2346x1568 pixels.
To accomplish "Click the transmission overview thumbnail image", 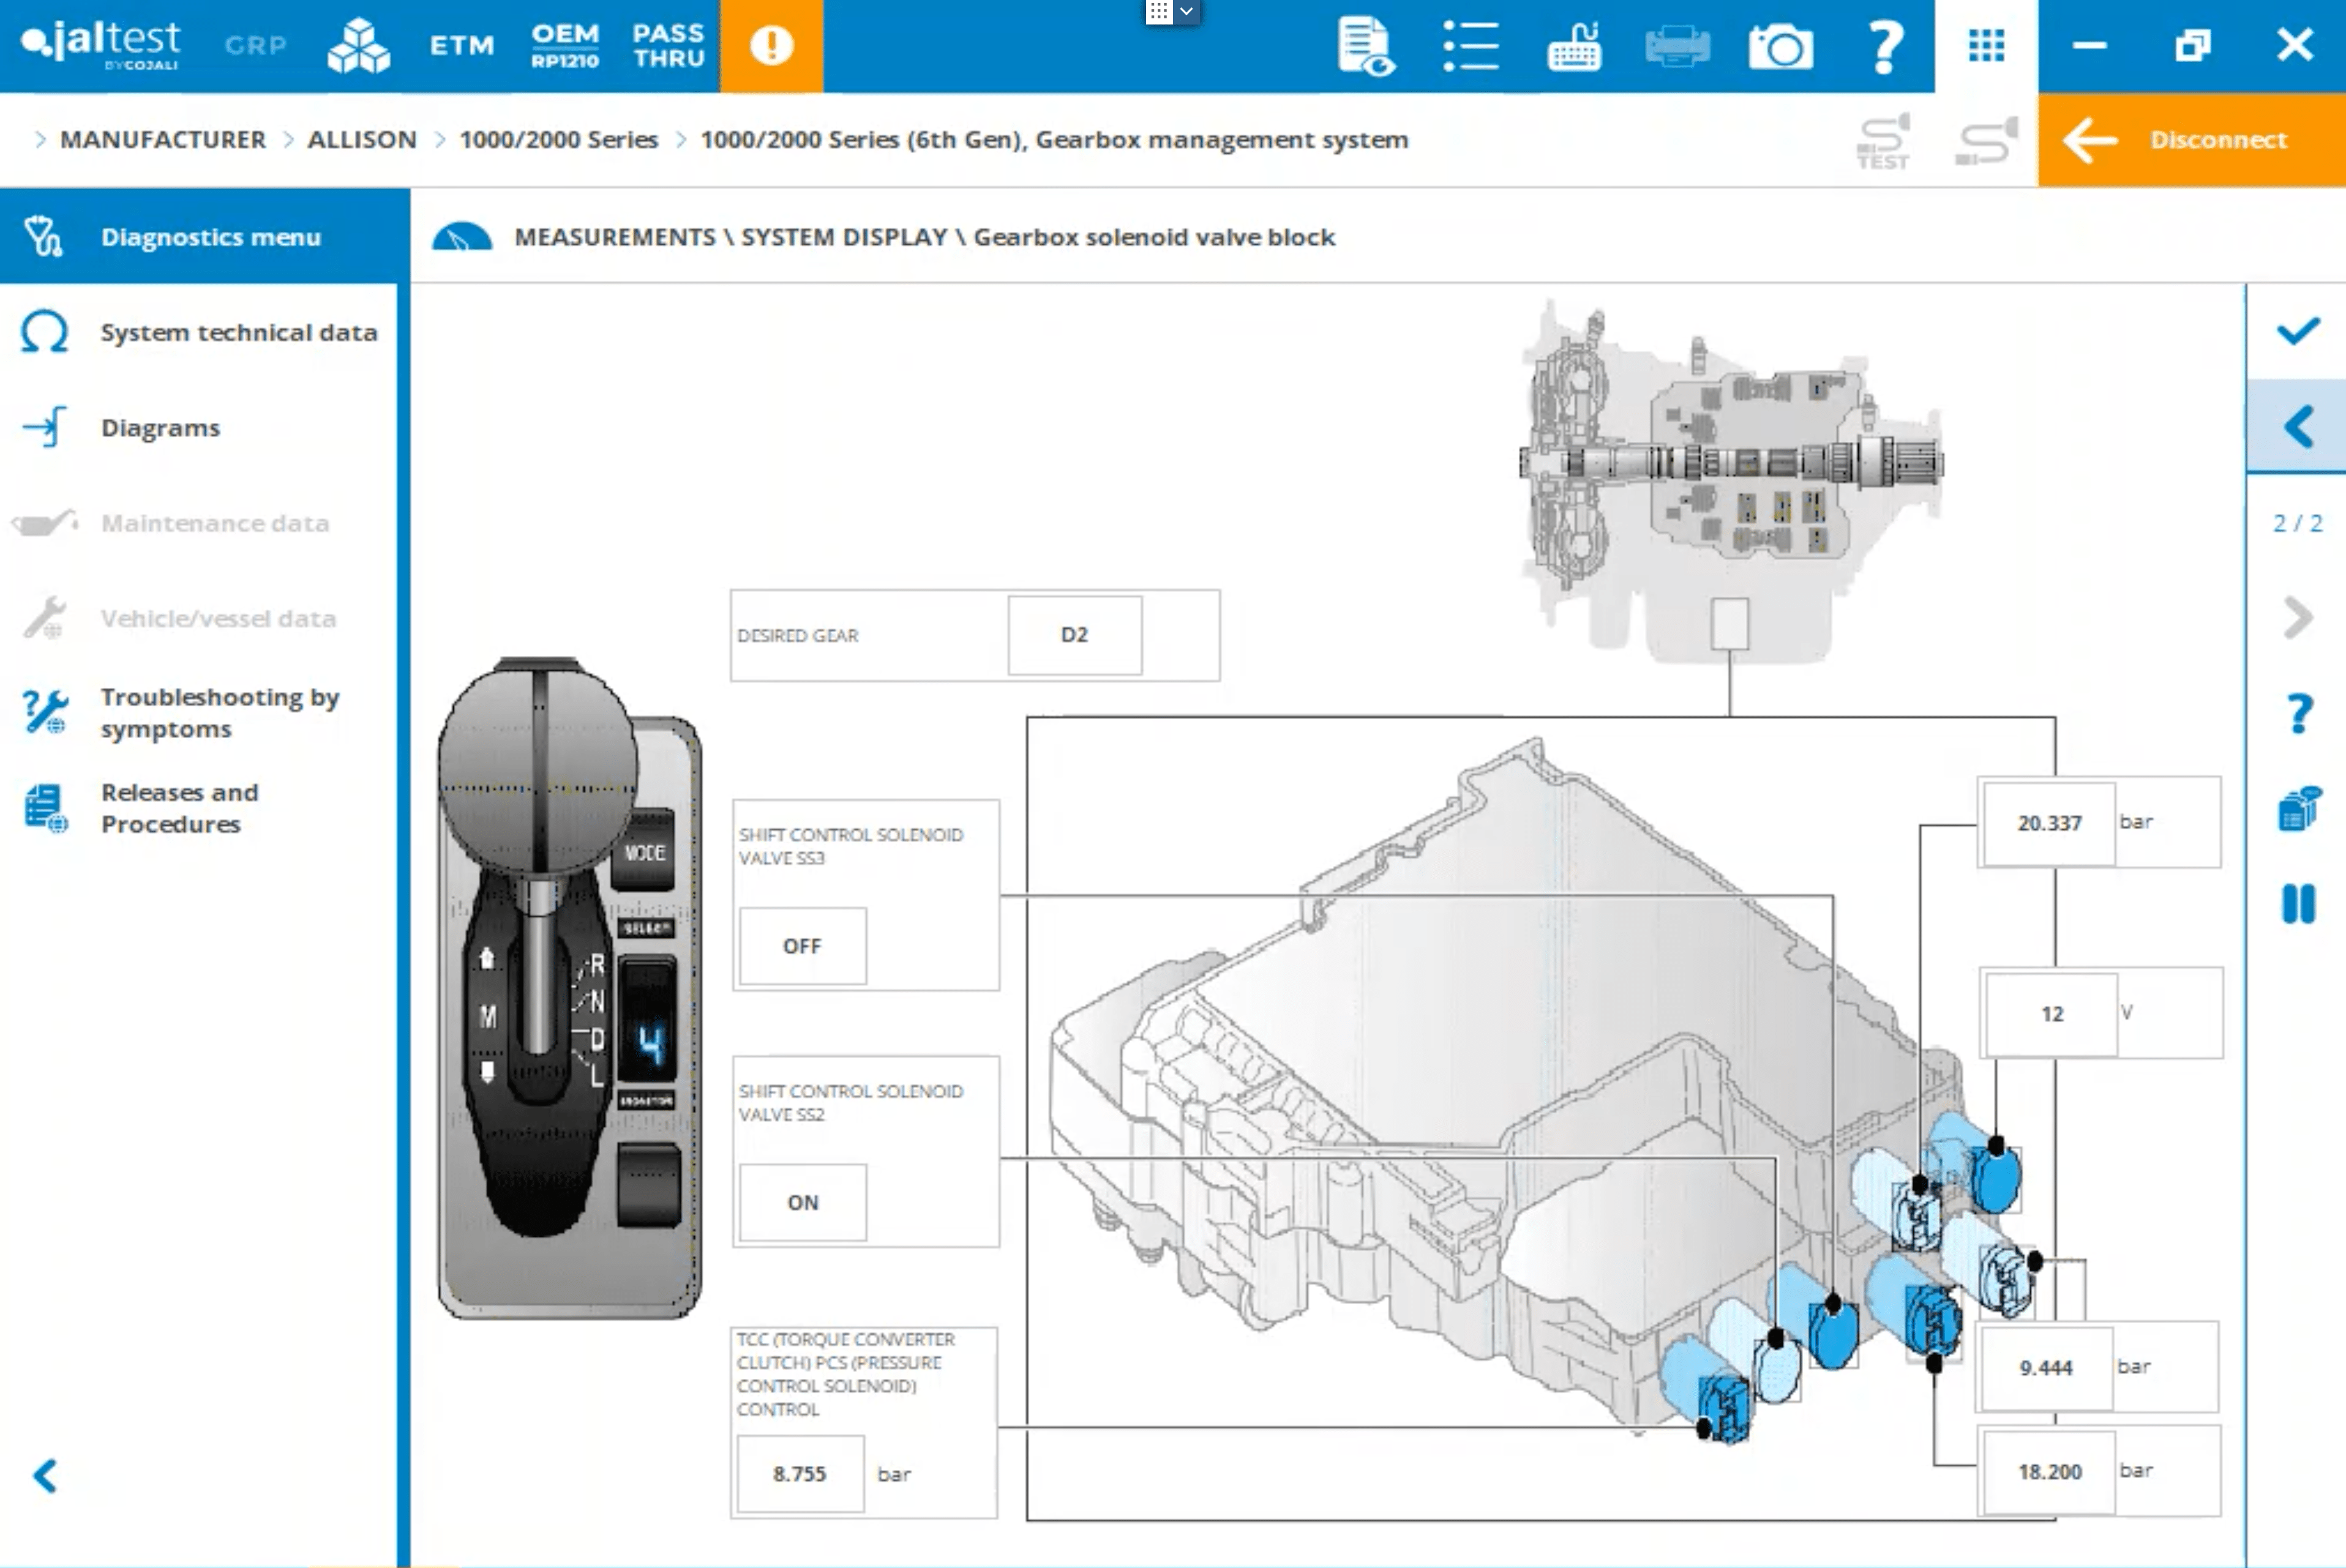I will pos(1730,470).
